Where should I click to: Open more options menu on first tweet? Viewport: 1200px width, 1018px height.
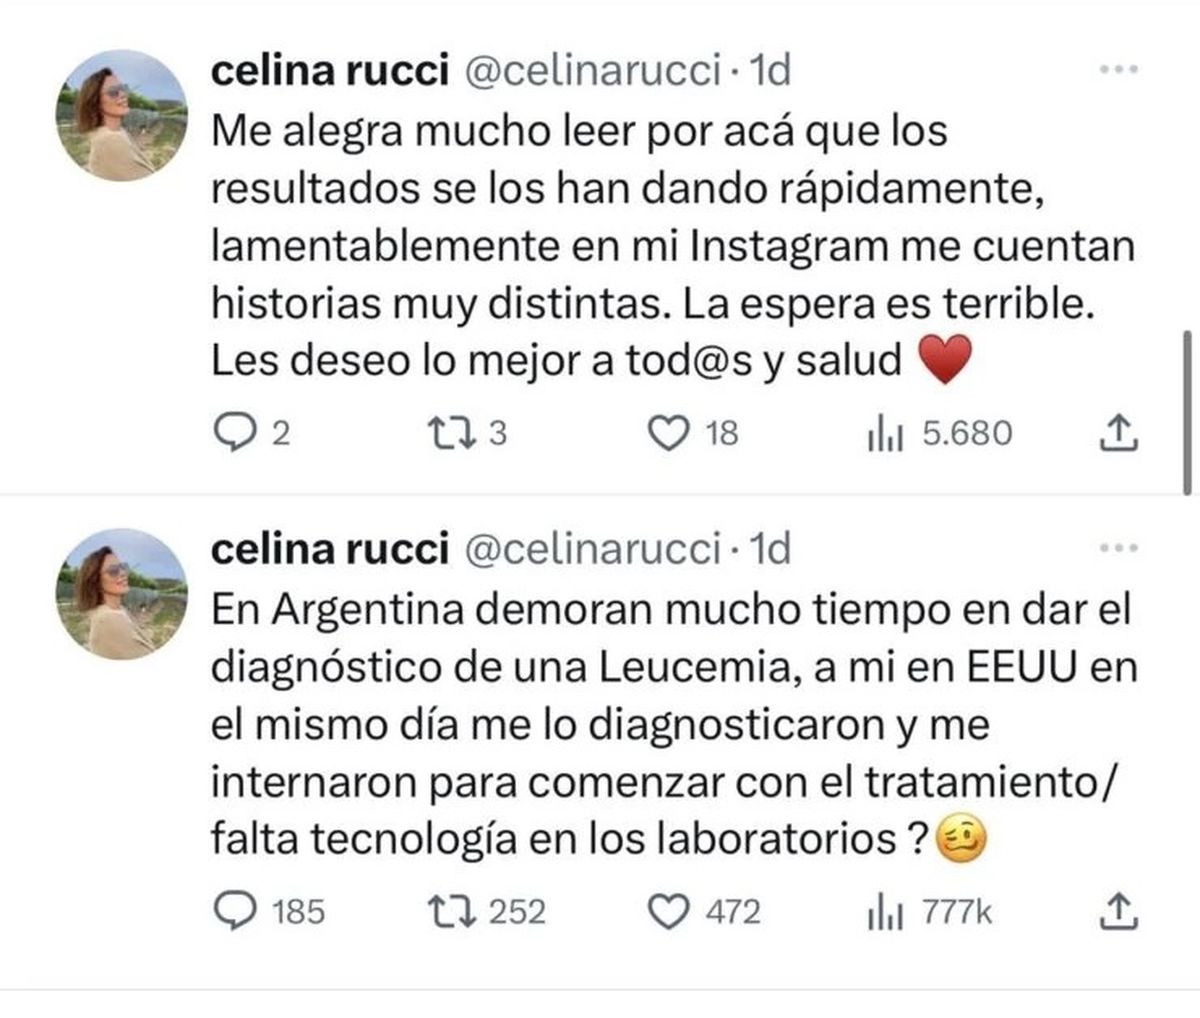pos(1118,69)
